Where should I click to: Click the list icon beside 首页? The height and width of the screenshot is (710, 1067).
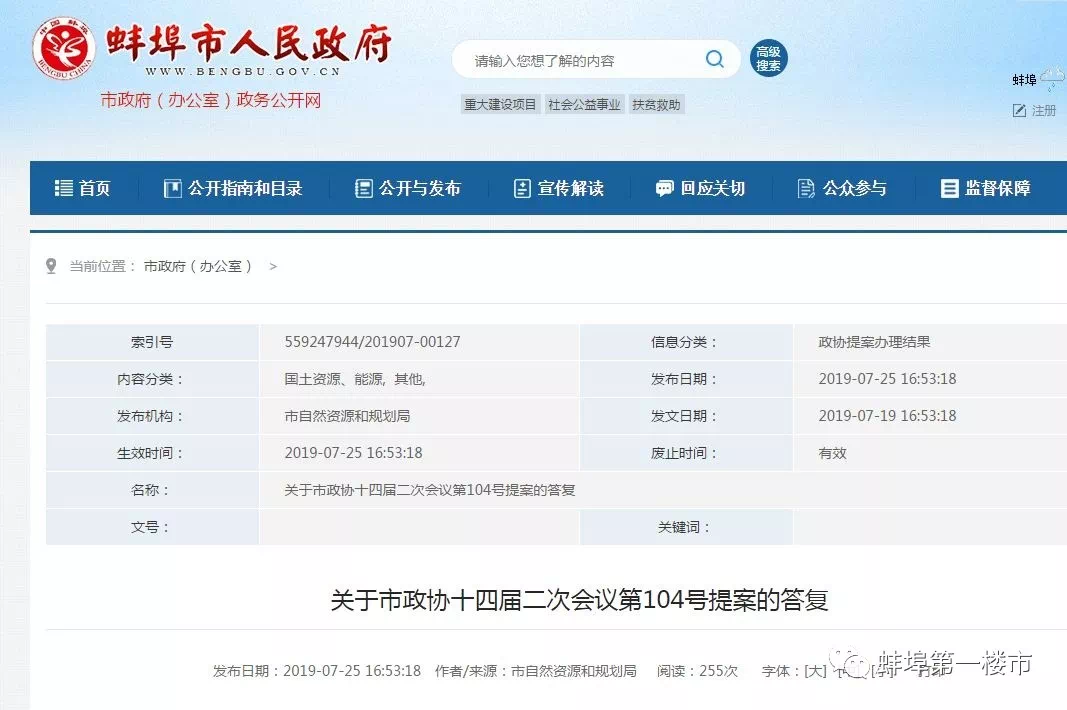point(63,188)
